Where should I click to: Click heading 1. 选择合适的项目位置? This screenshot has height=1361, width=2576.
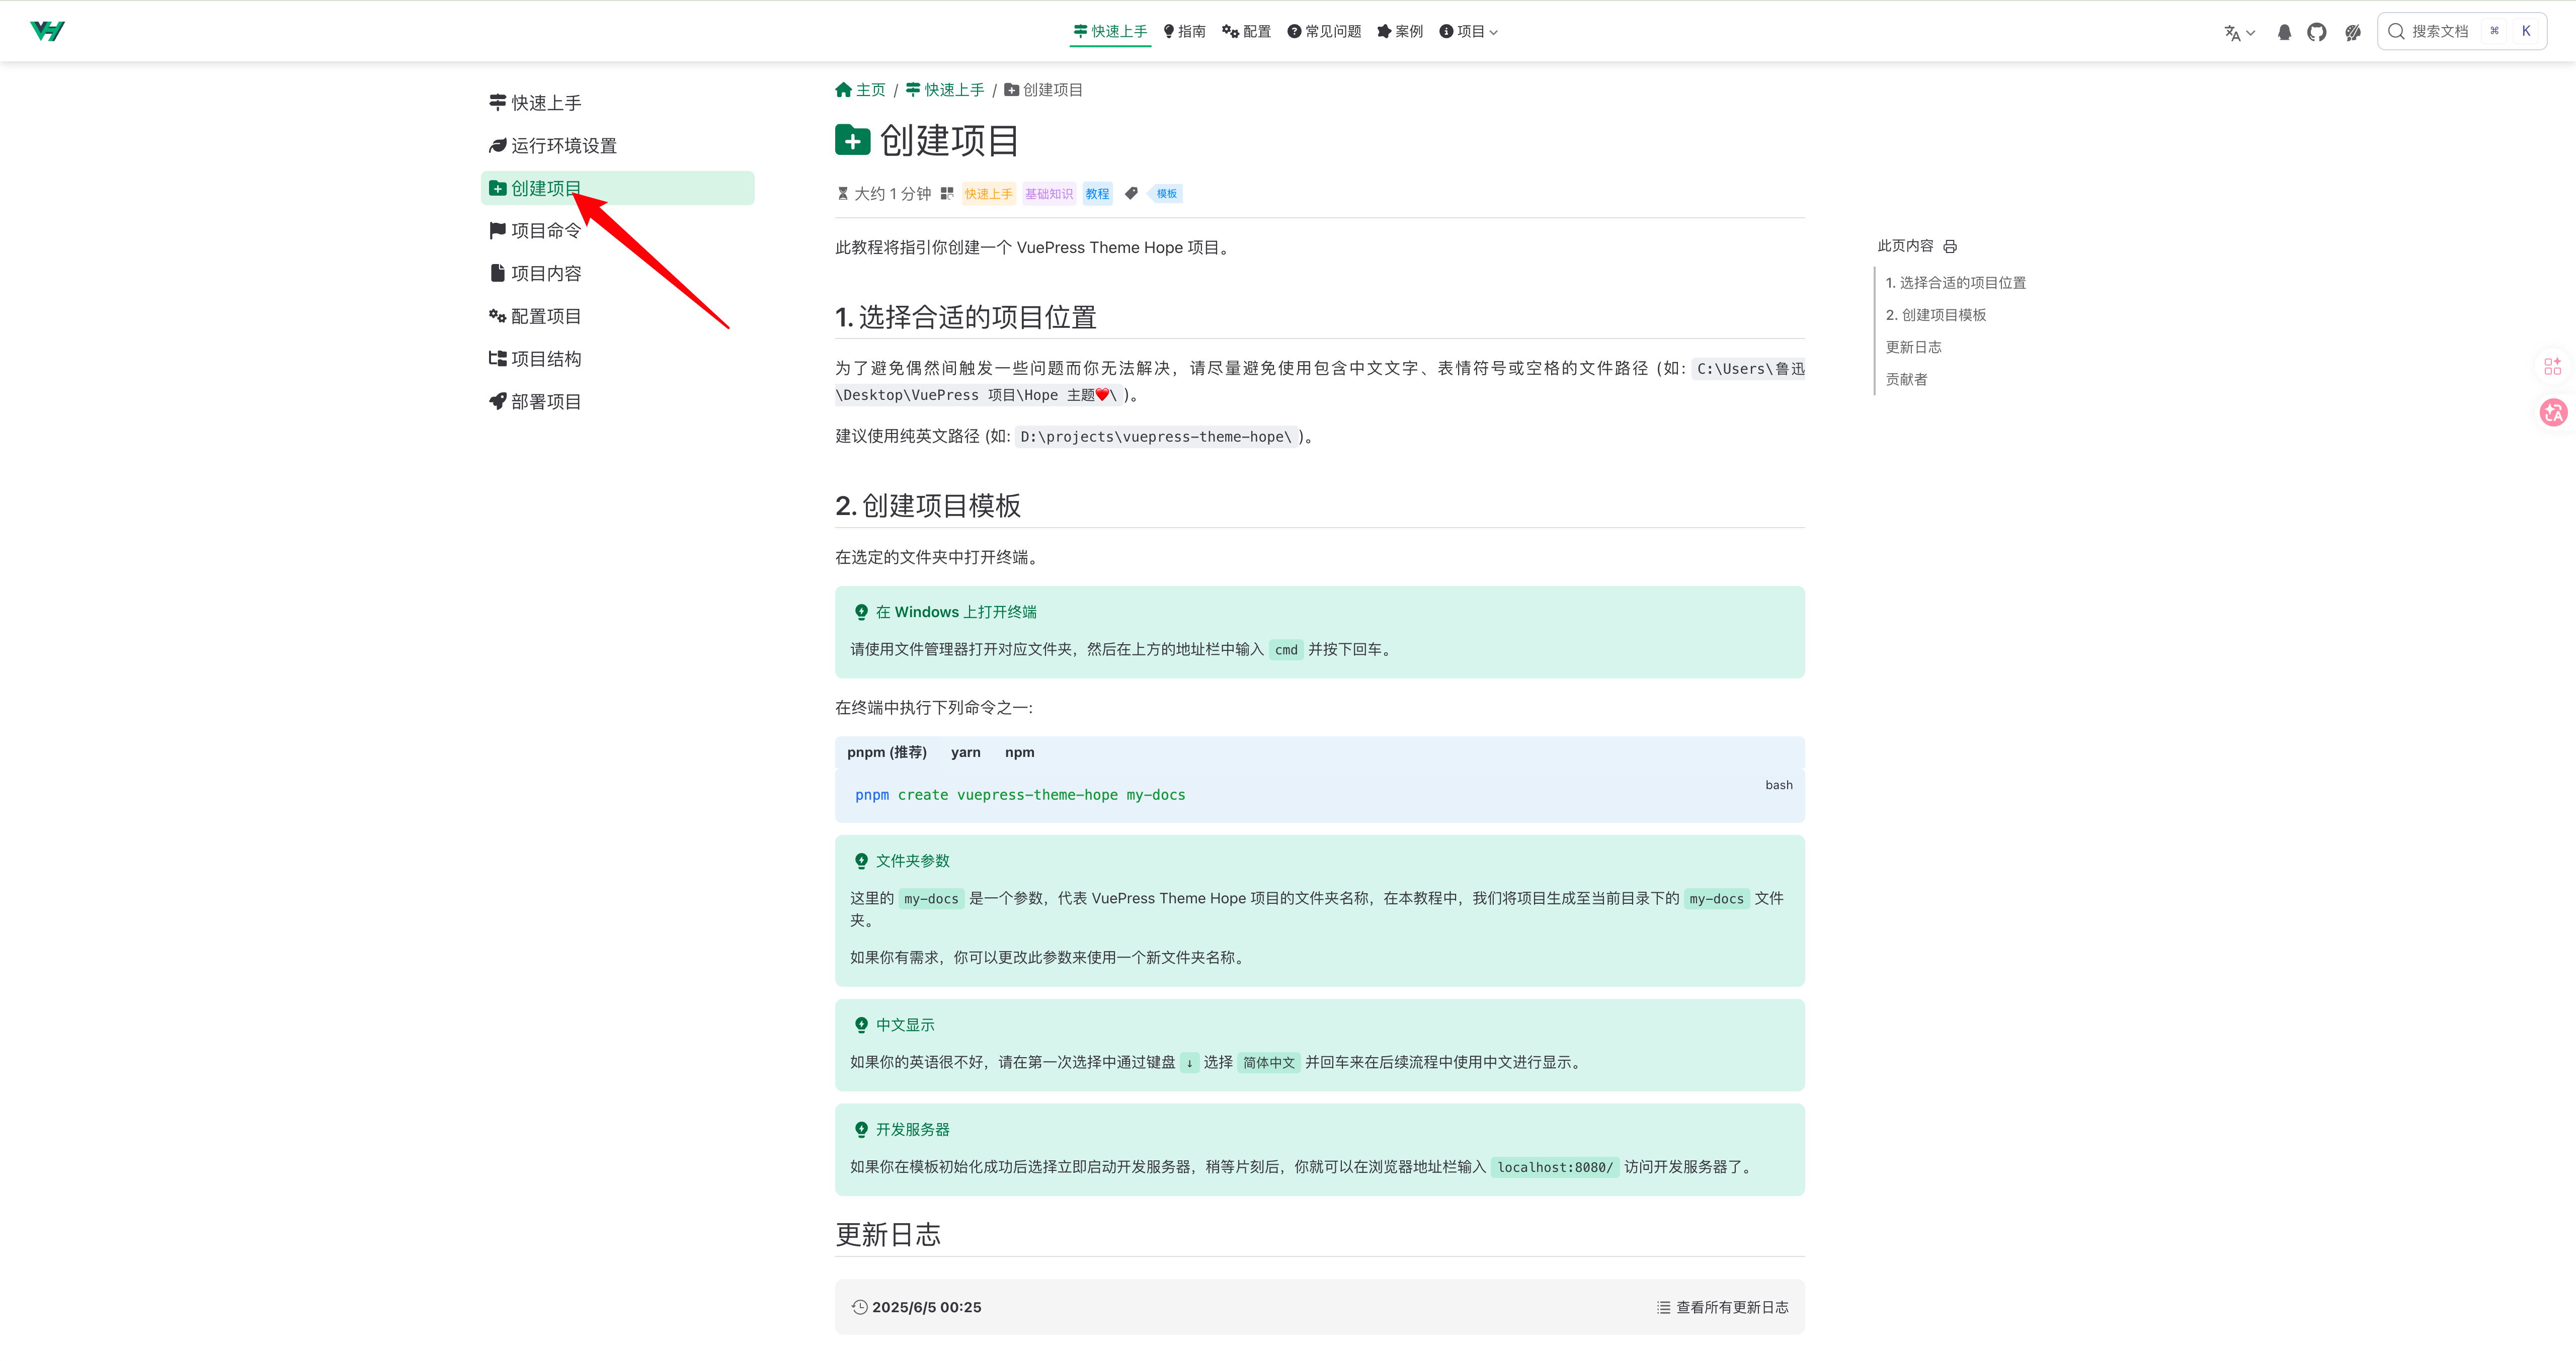click(965, 317)
